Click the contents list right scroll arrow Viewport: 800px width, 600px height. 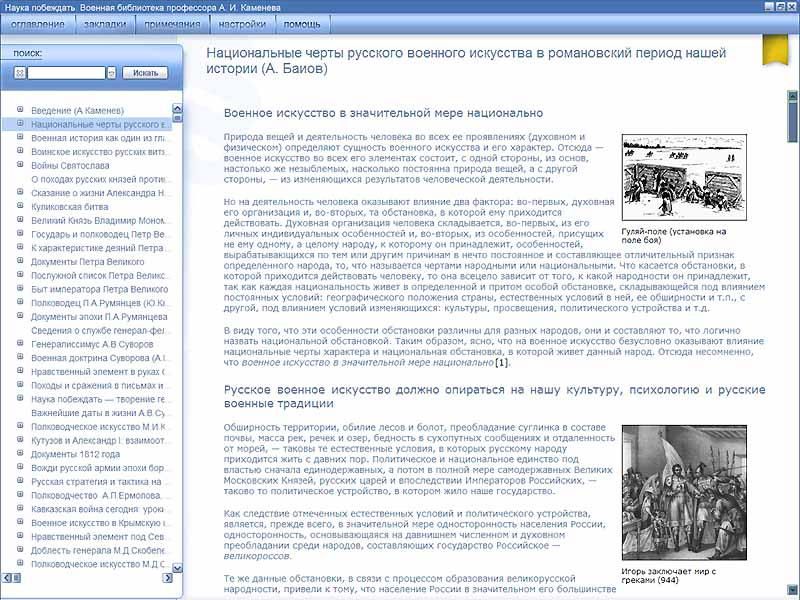[169, 579]
